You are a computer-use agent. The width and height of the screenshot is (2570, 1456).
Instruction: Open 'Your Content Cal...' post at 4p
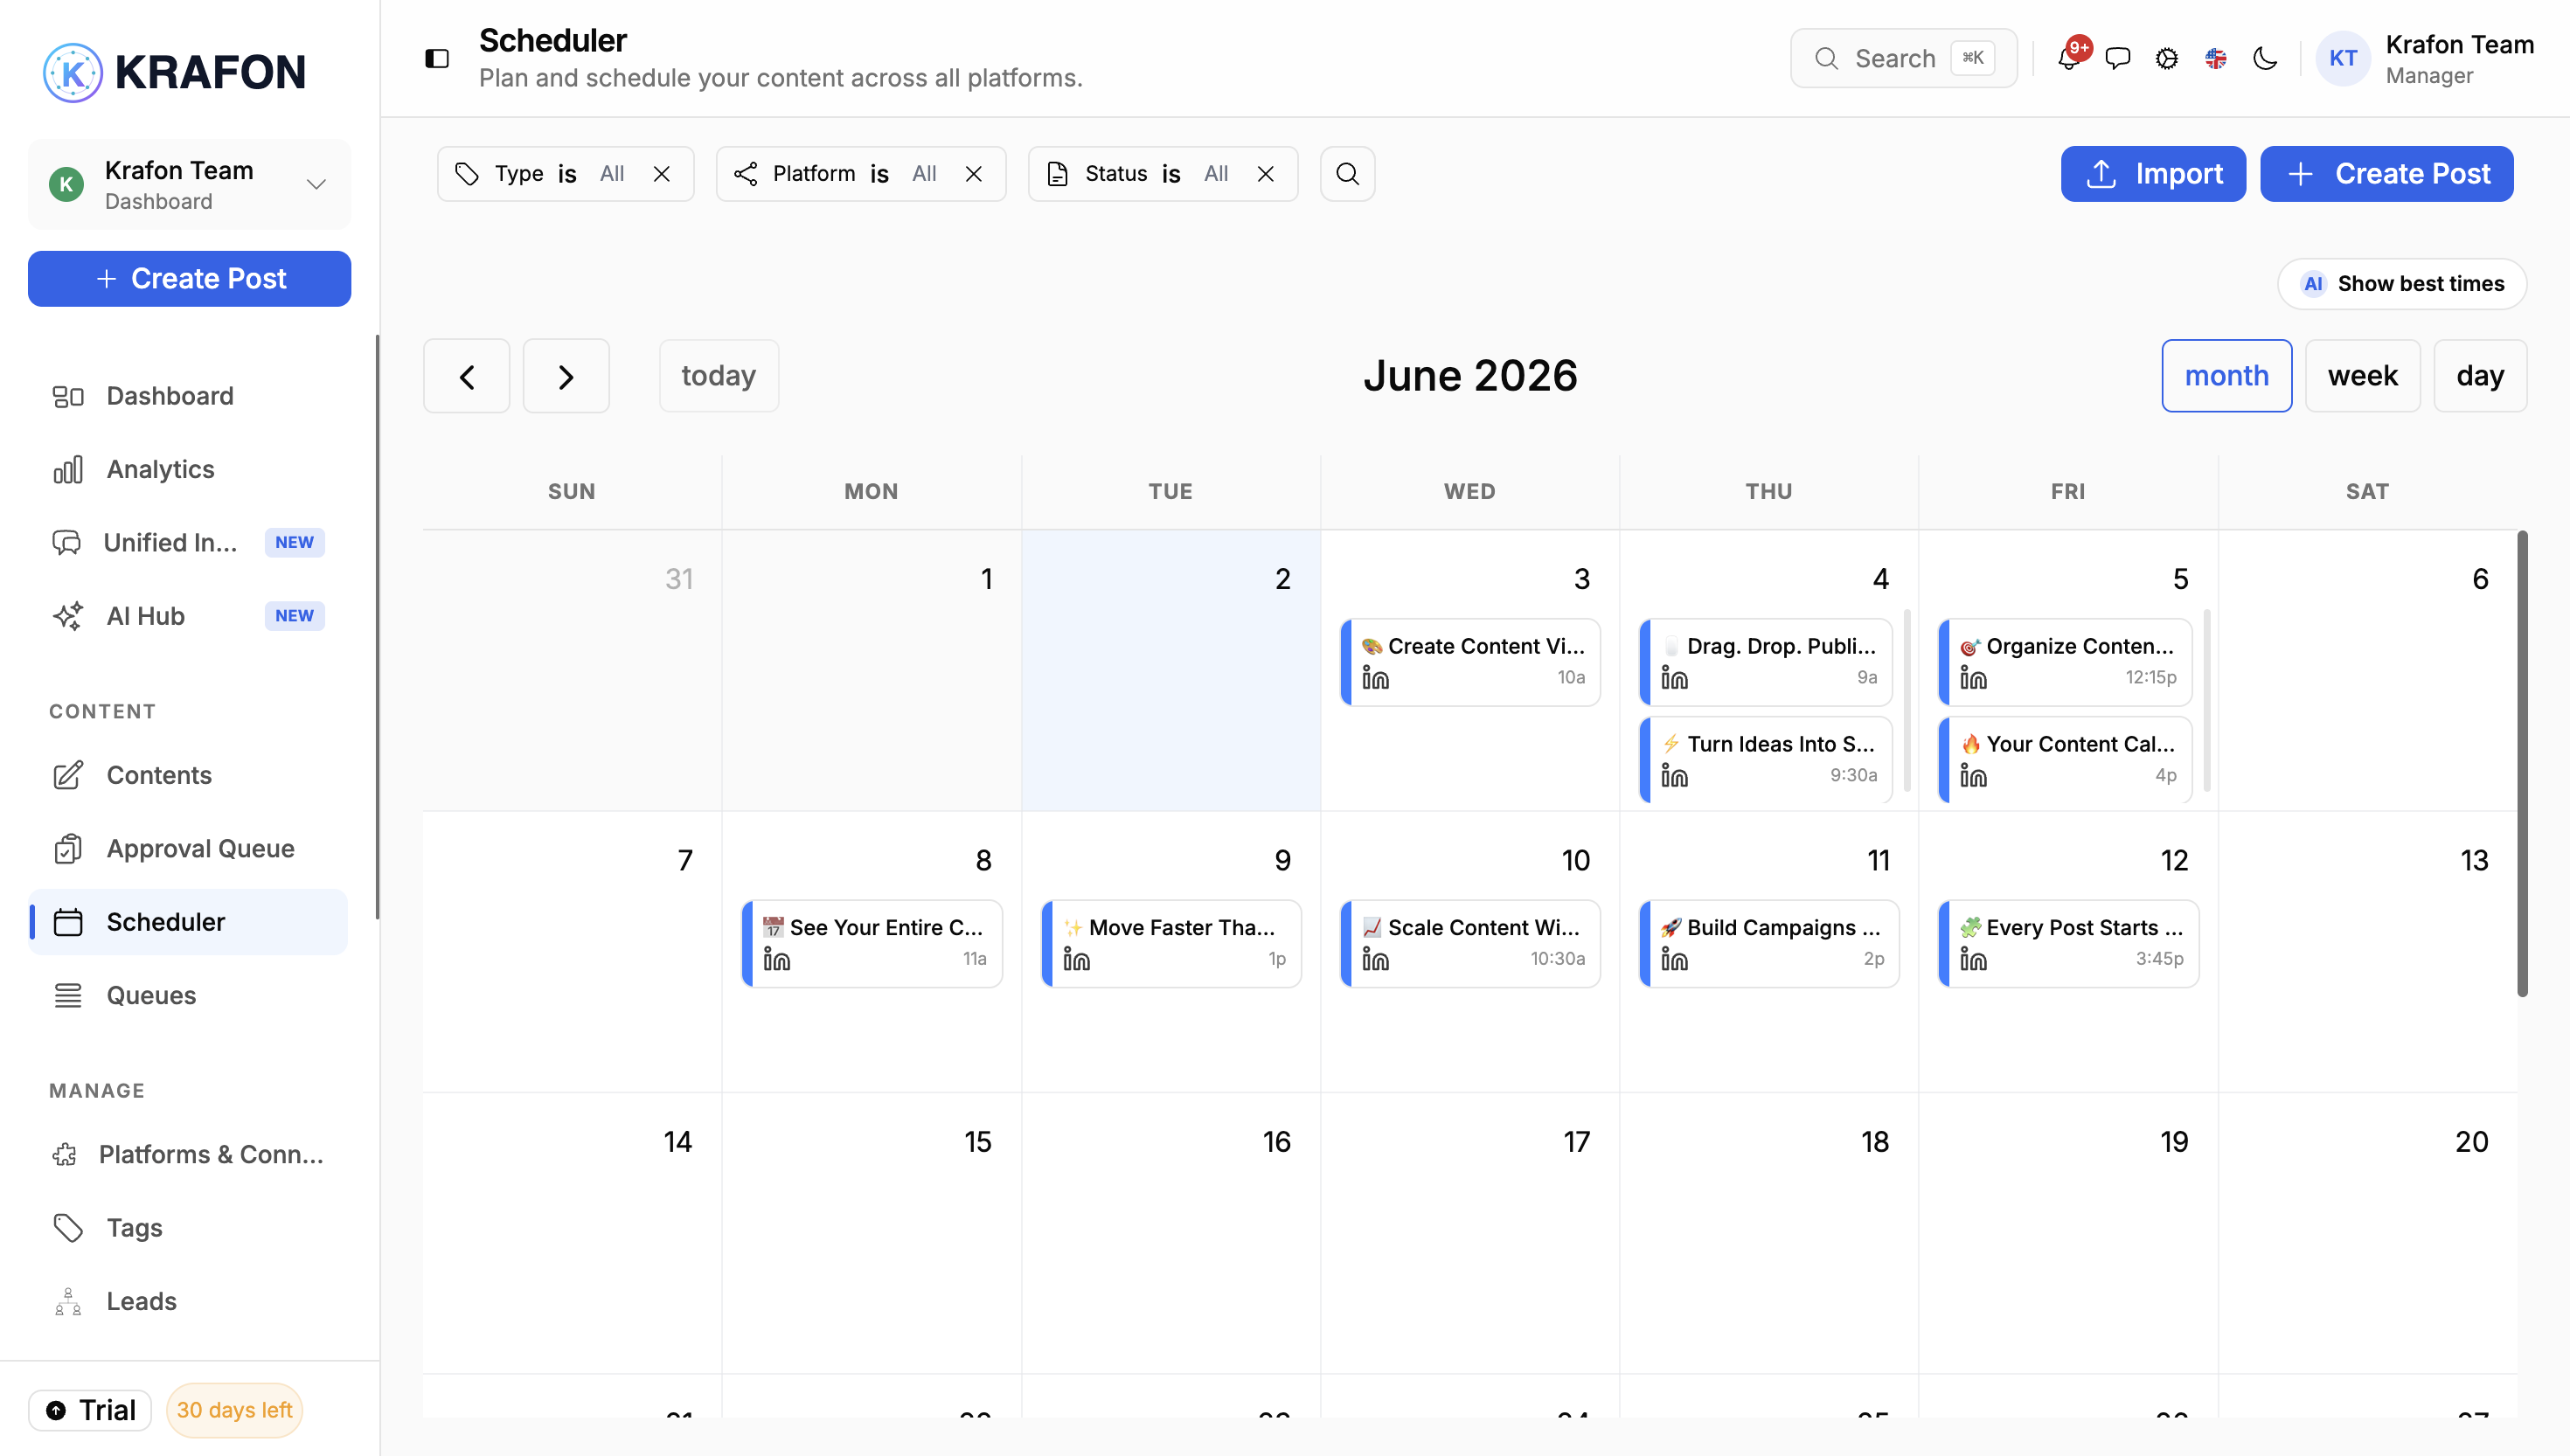[2065, 760]
